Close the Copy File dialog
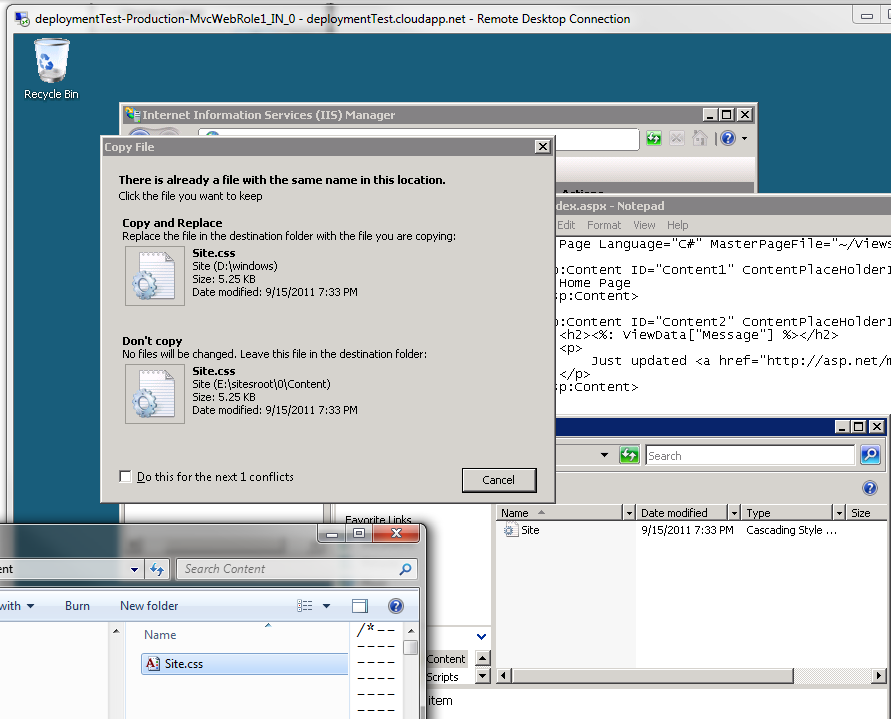This screenshot has height=719, width=891. (543, 147)
